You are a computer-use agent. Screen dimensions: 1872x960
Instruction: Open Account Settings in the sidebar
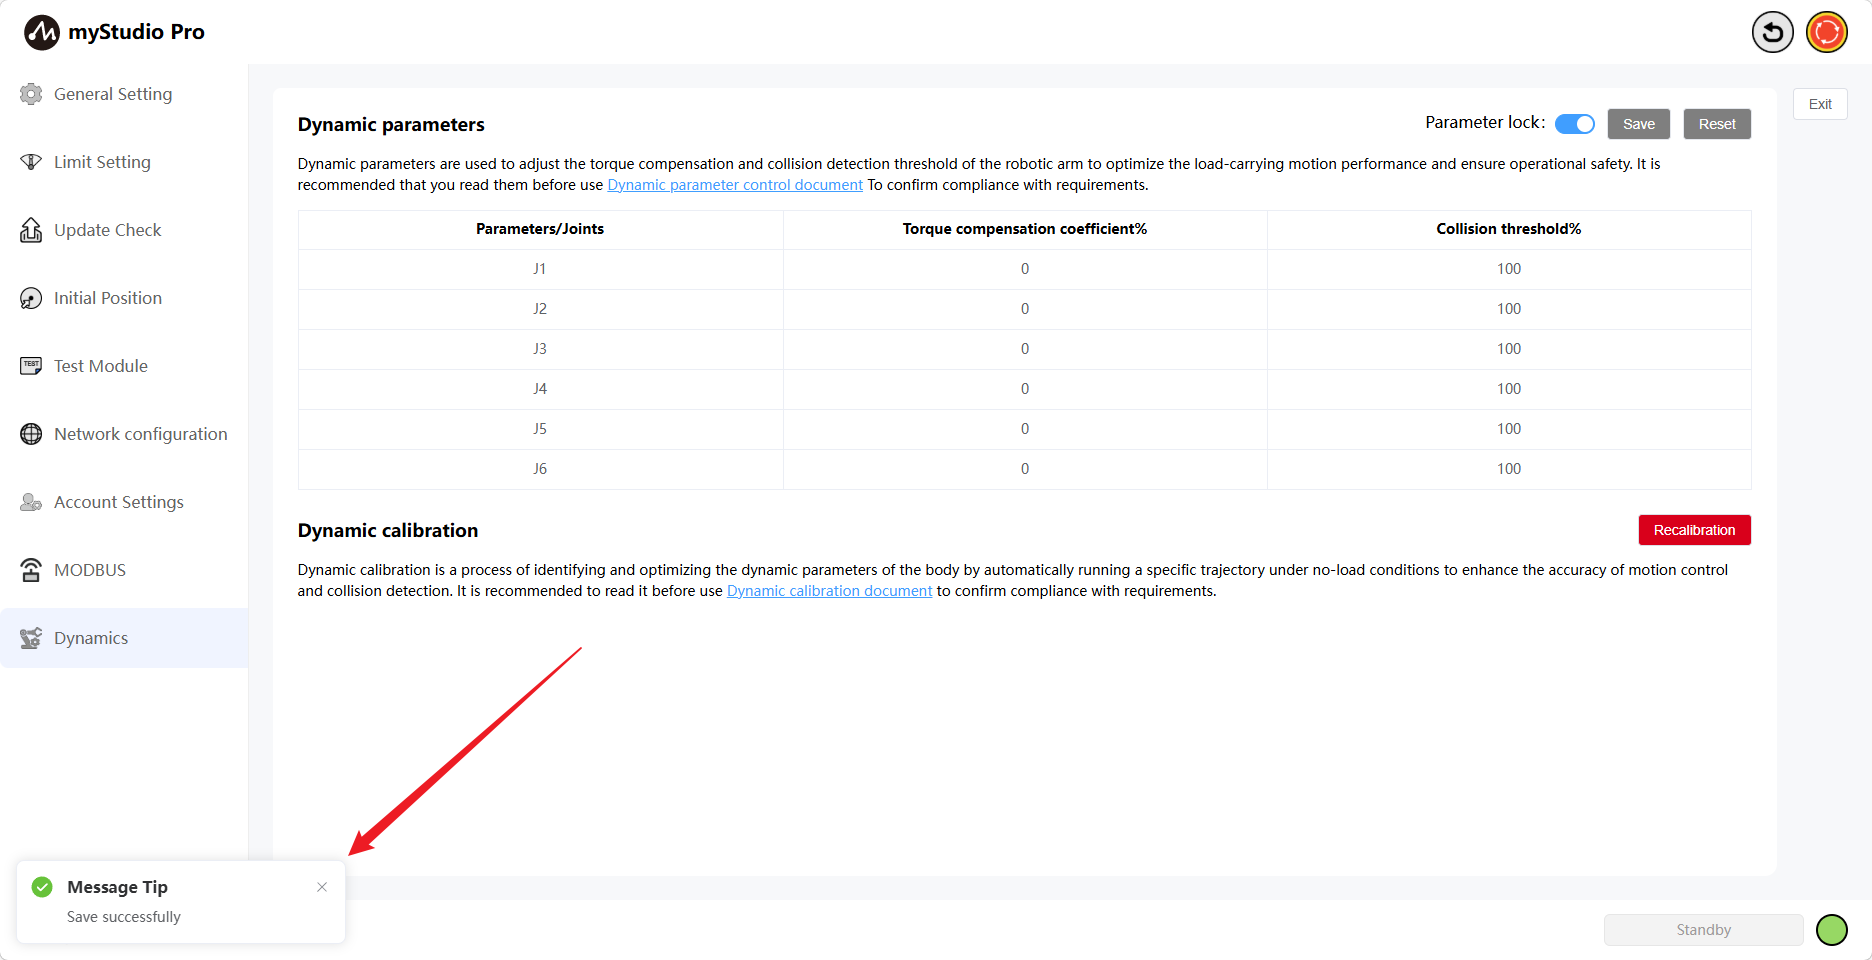pos(118,502)
